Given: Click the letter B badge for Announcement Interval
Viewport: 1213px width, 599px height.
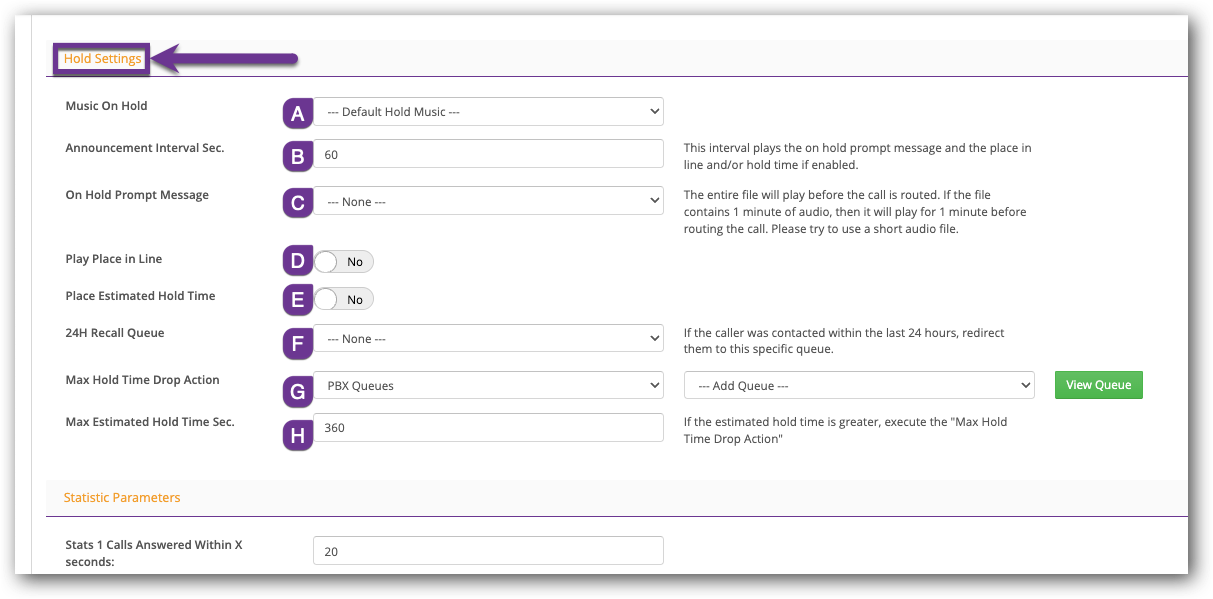Looking at the screenshot, I should (297, 155).
